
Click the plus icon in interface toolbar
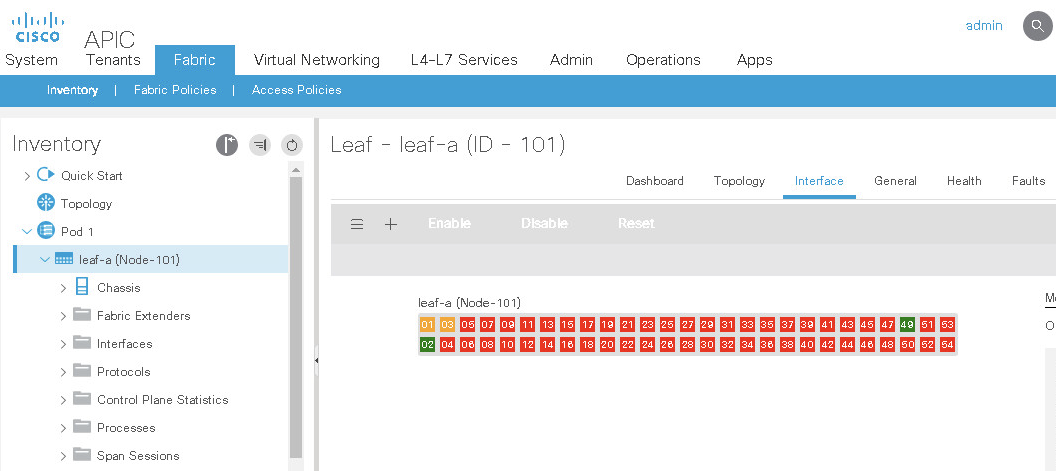click(391, 224)
